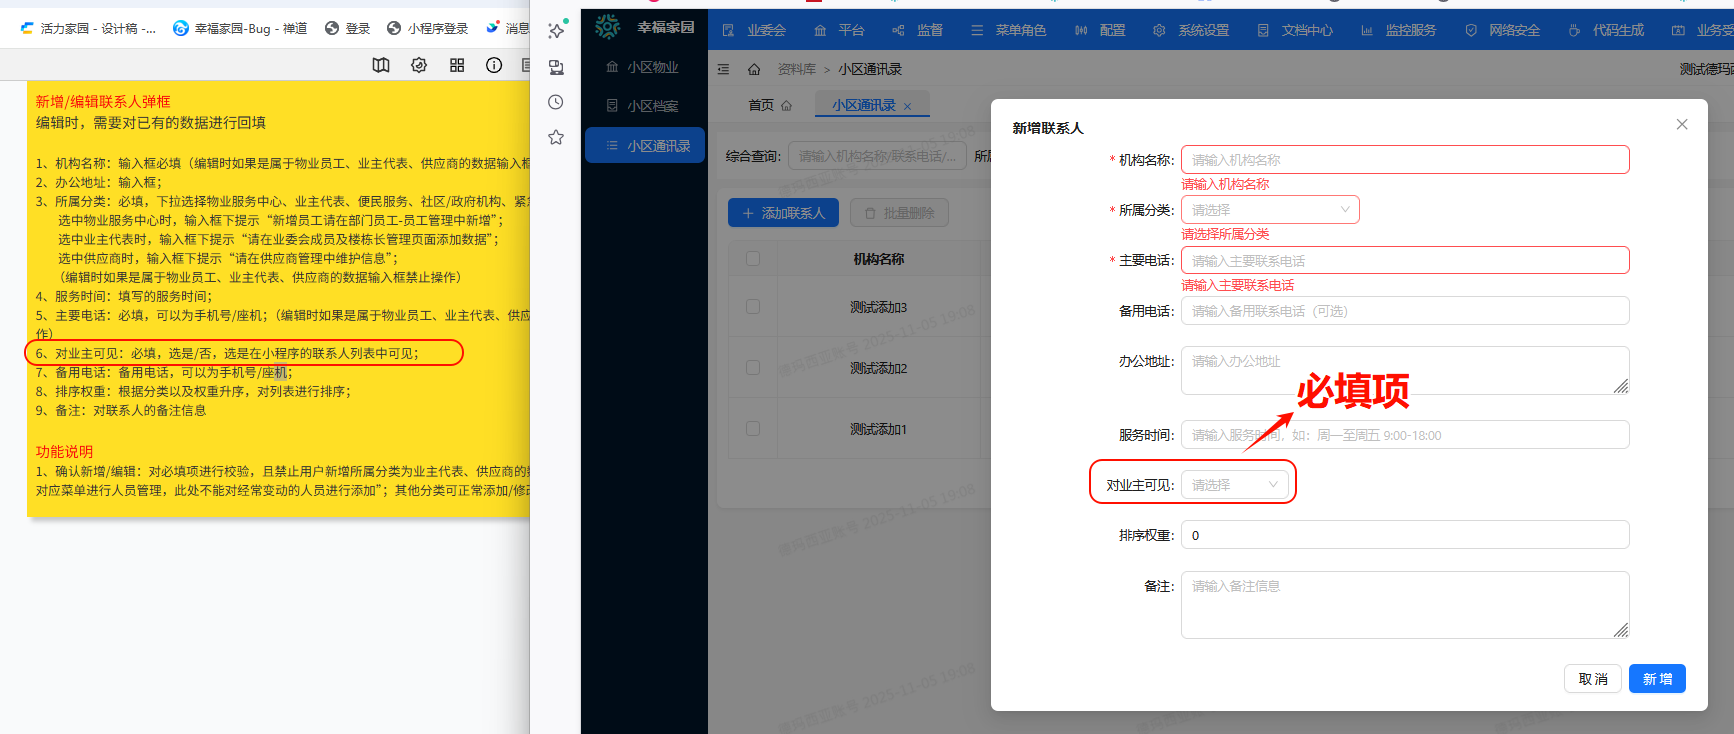Open the 对业主可见 dropdown

pos(1235,485)
